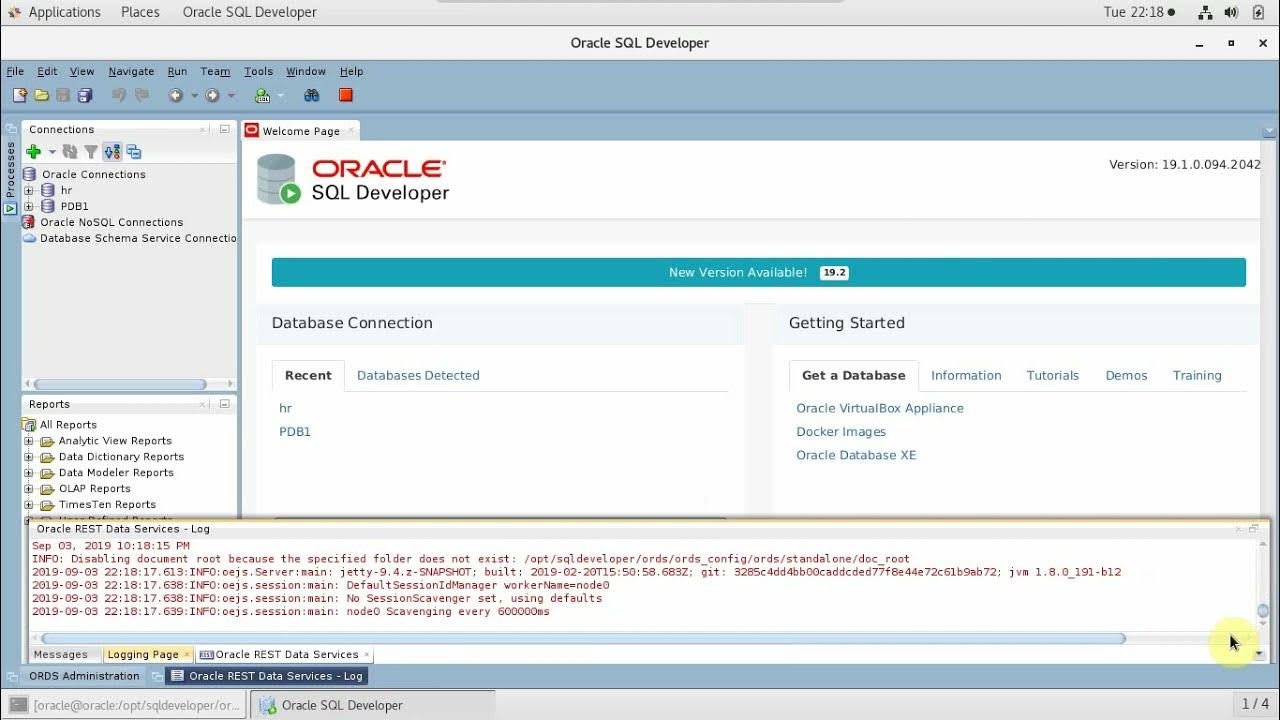This screenshot has width=1280, height=720.
Task: Switch to Databases Detected tab
Action: [x=418, y=375]
